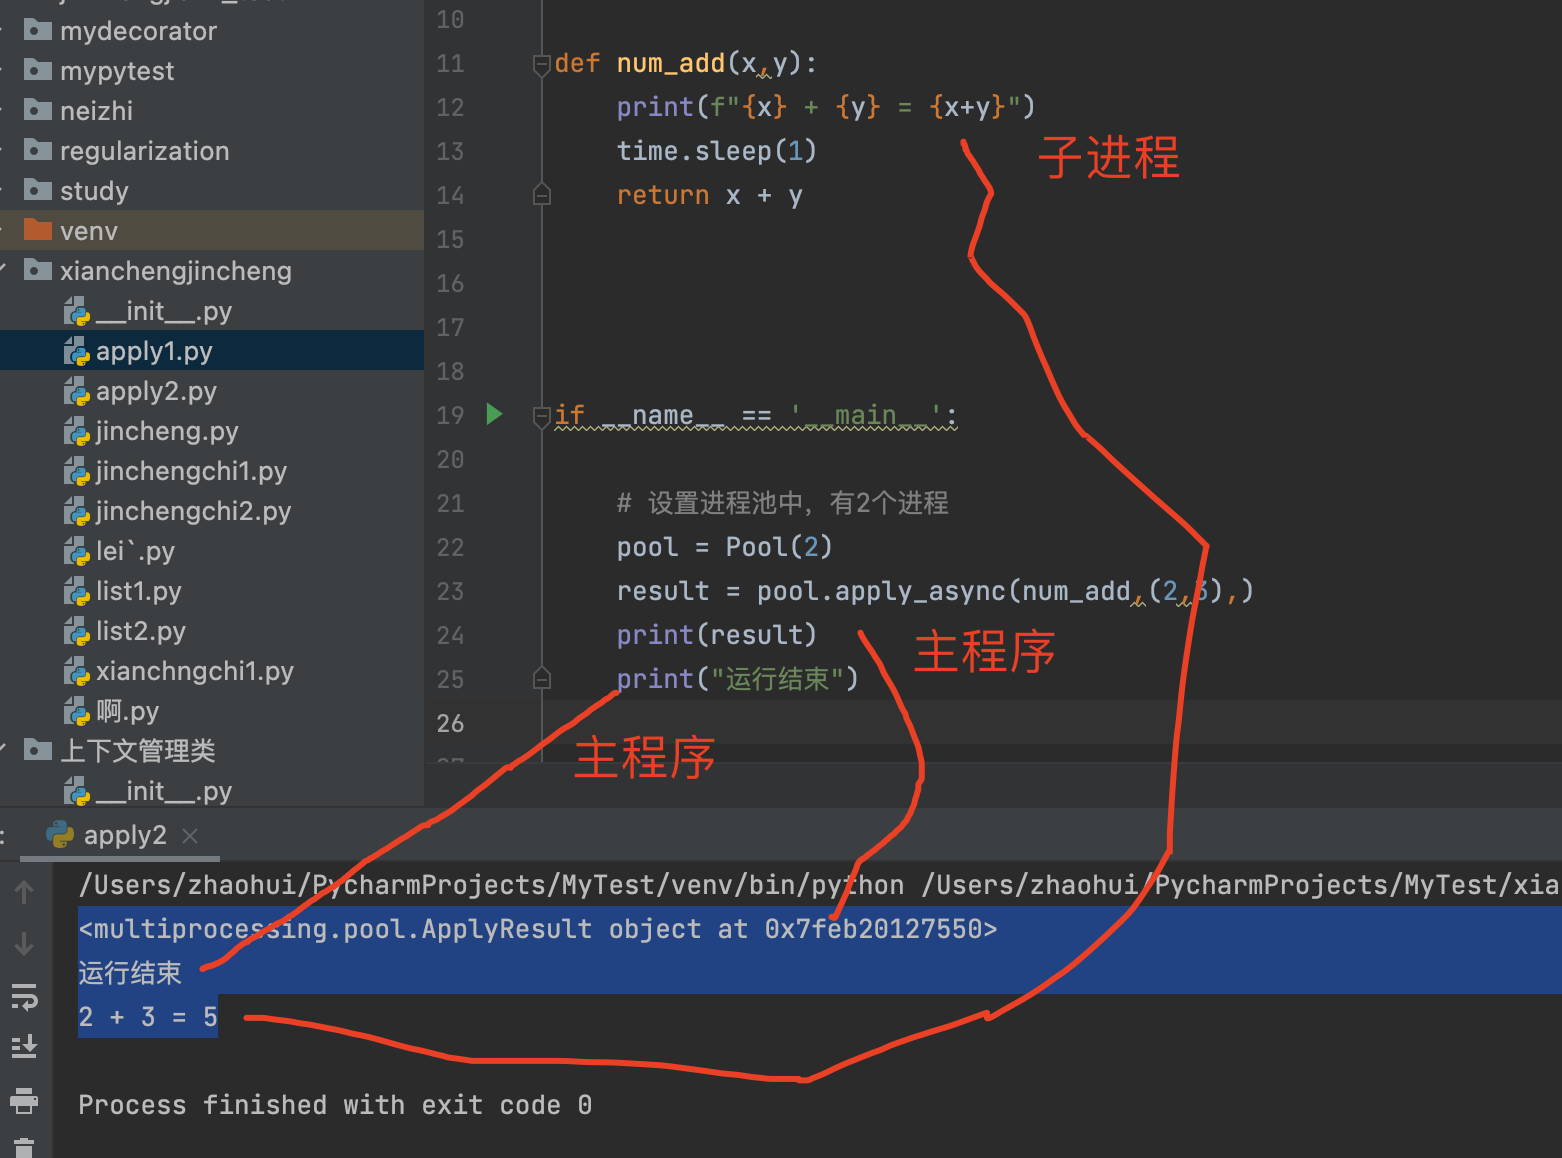Click the '运行结束' console output line

(130, 973)
